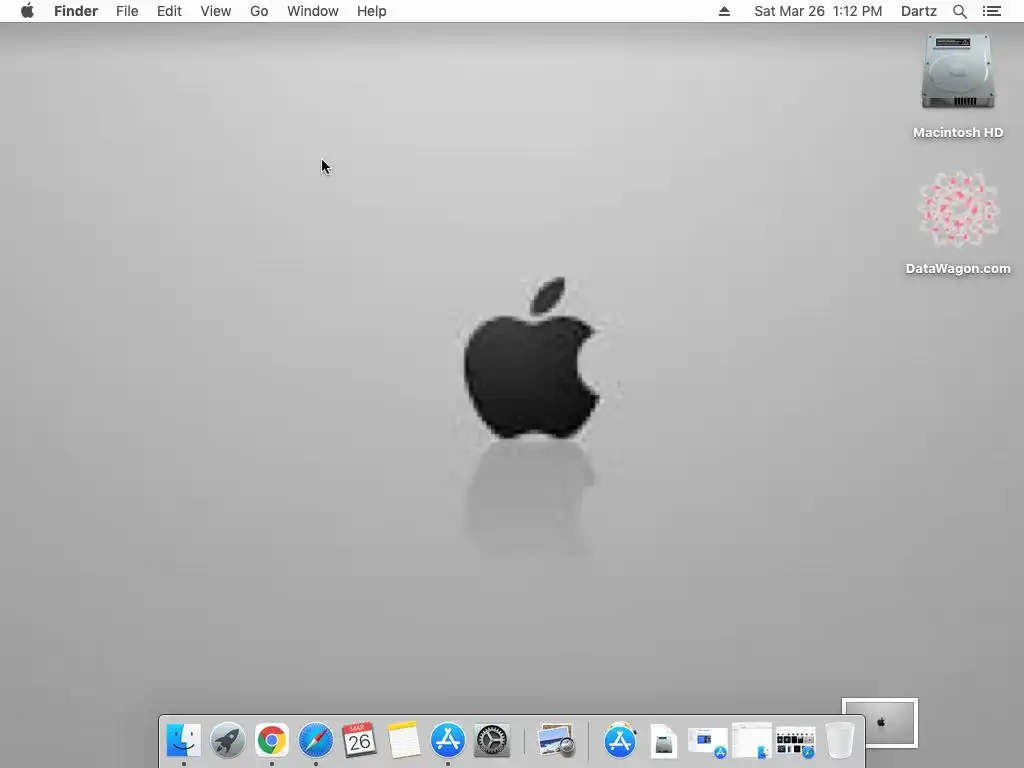The image size is (1024, 768).
Task: Click the screenshot preview thumbnail above the Dock
Action: pos(880,722)
